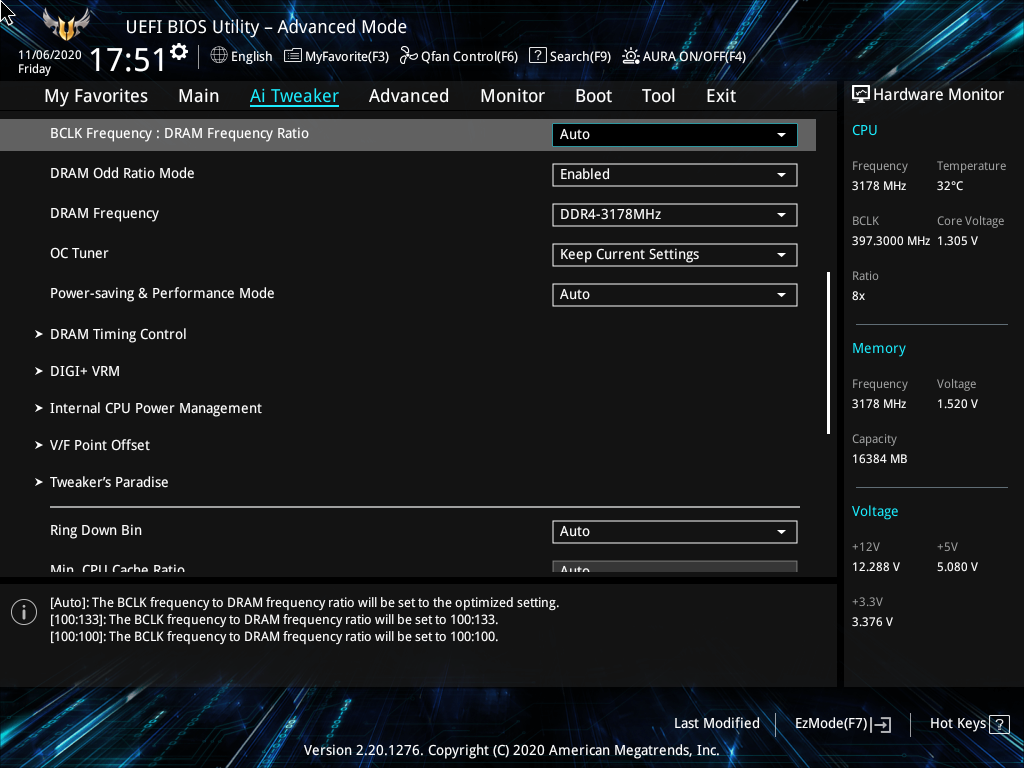
Task: Toggle AURA ON/OFF(F4) light icon
Action: (x=630, y=56)
